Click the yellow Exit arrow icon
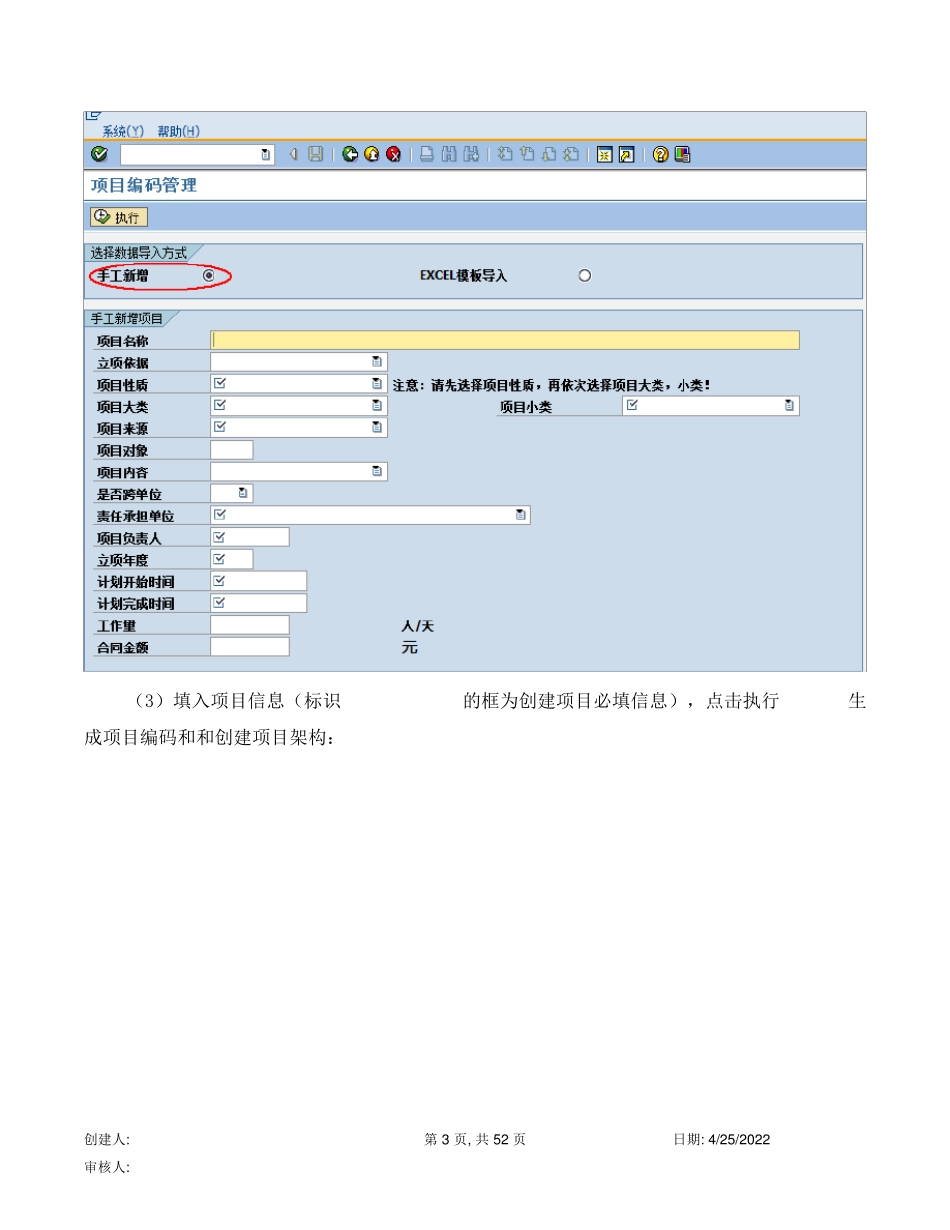Screen dimensions: 950x1230 click(x=371, y=154)
